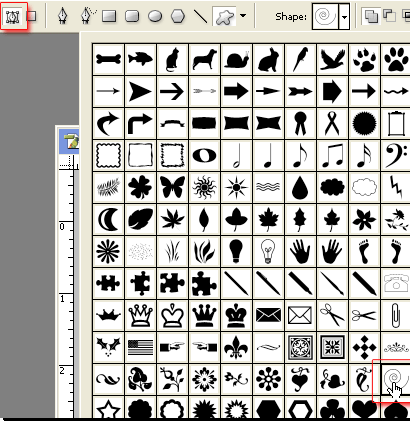Open the Shape picker dropdown arrow
The image size is (410, 426).
(x=344, y=16)
